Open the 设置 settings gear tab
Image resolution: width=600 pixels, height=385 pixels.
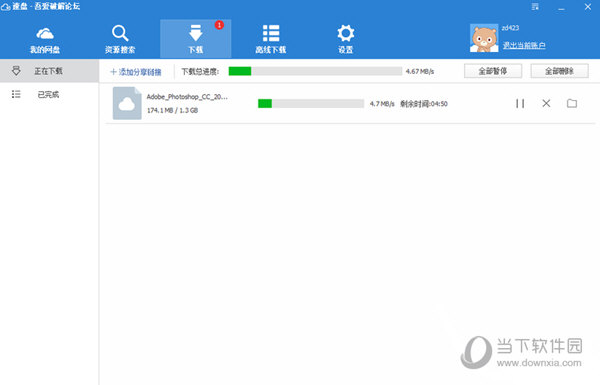(x=346, y=39)
